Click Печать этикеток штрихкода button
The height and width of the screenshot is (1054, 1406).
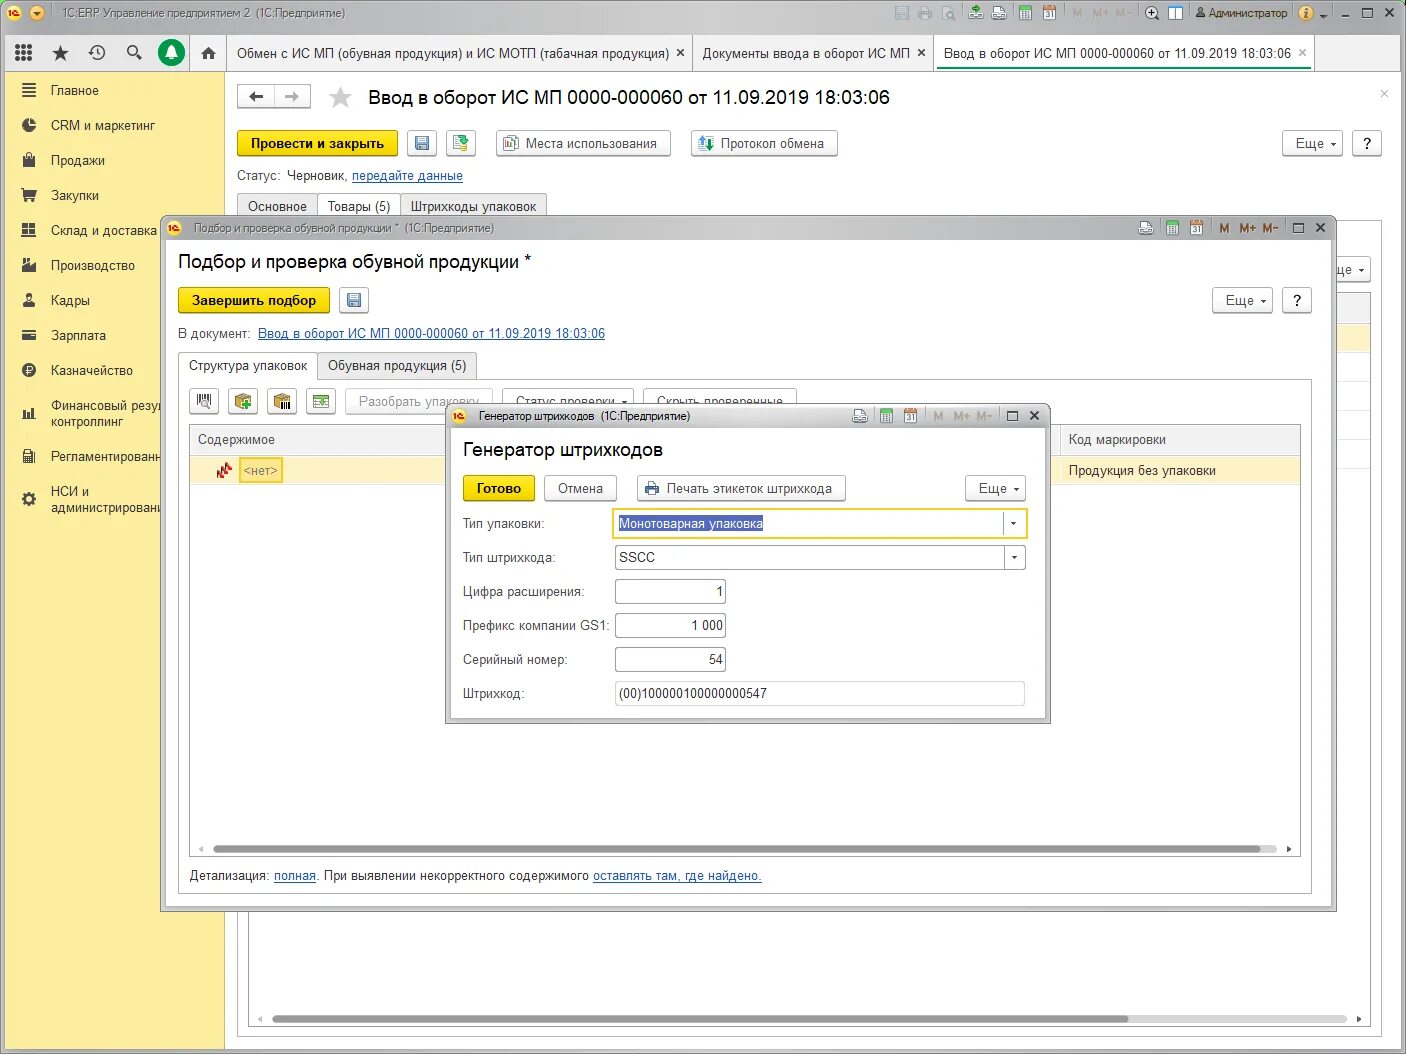coord(741,488)
